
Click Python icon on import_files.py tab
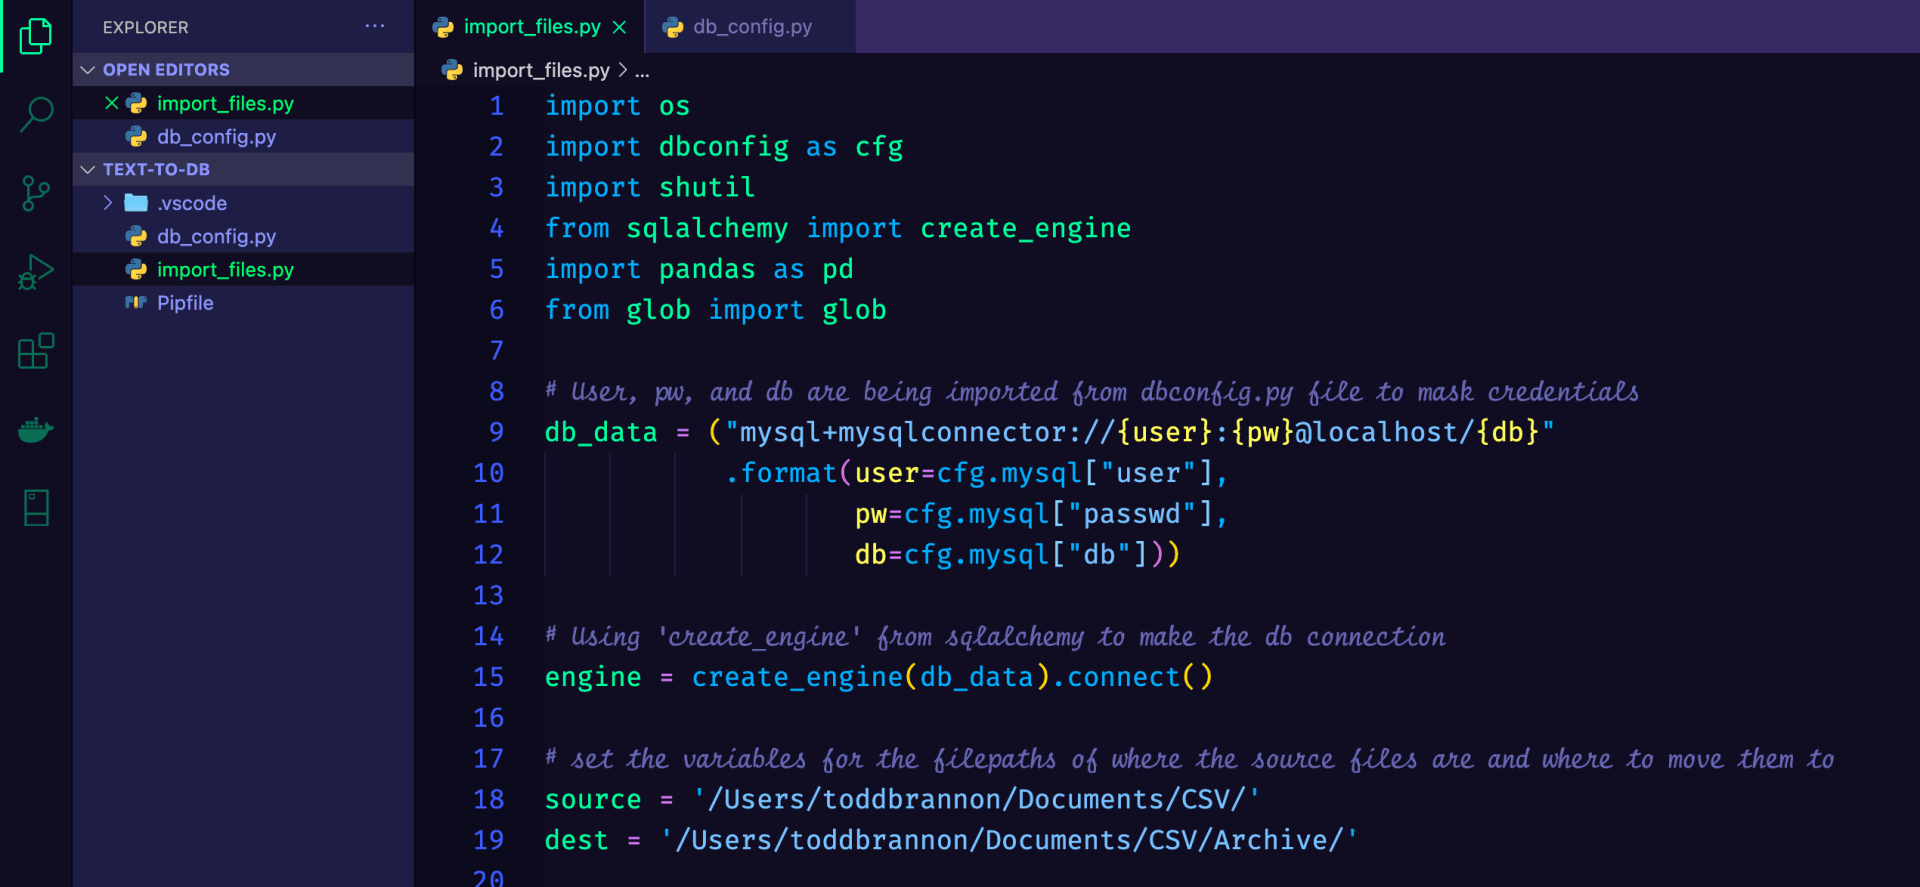pyautogui.click(x=443, y=27)
